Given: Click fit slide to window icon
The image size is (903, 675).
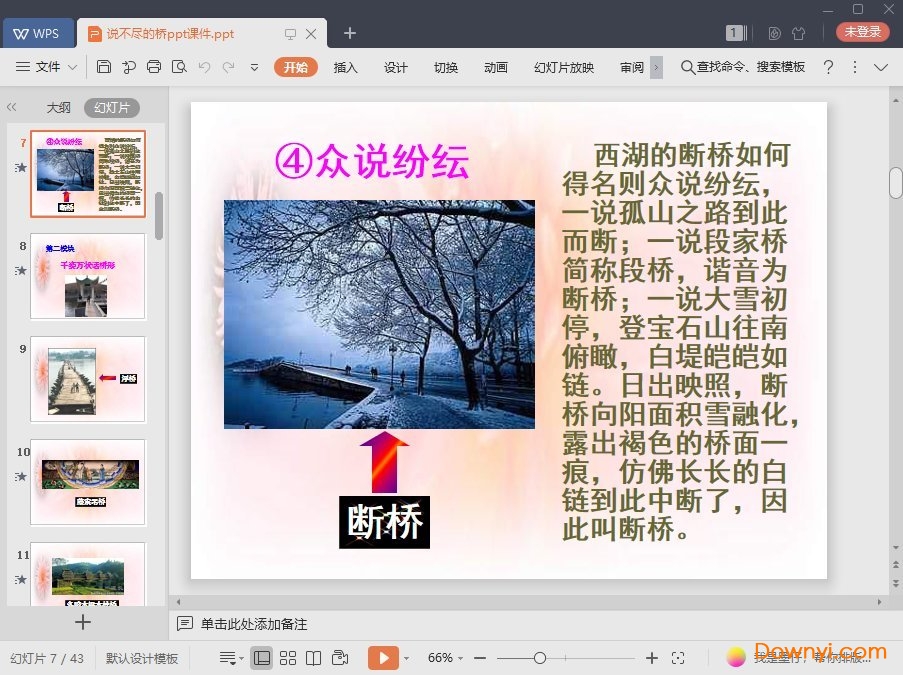Looking at the screenshot, I should [678, 658].
